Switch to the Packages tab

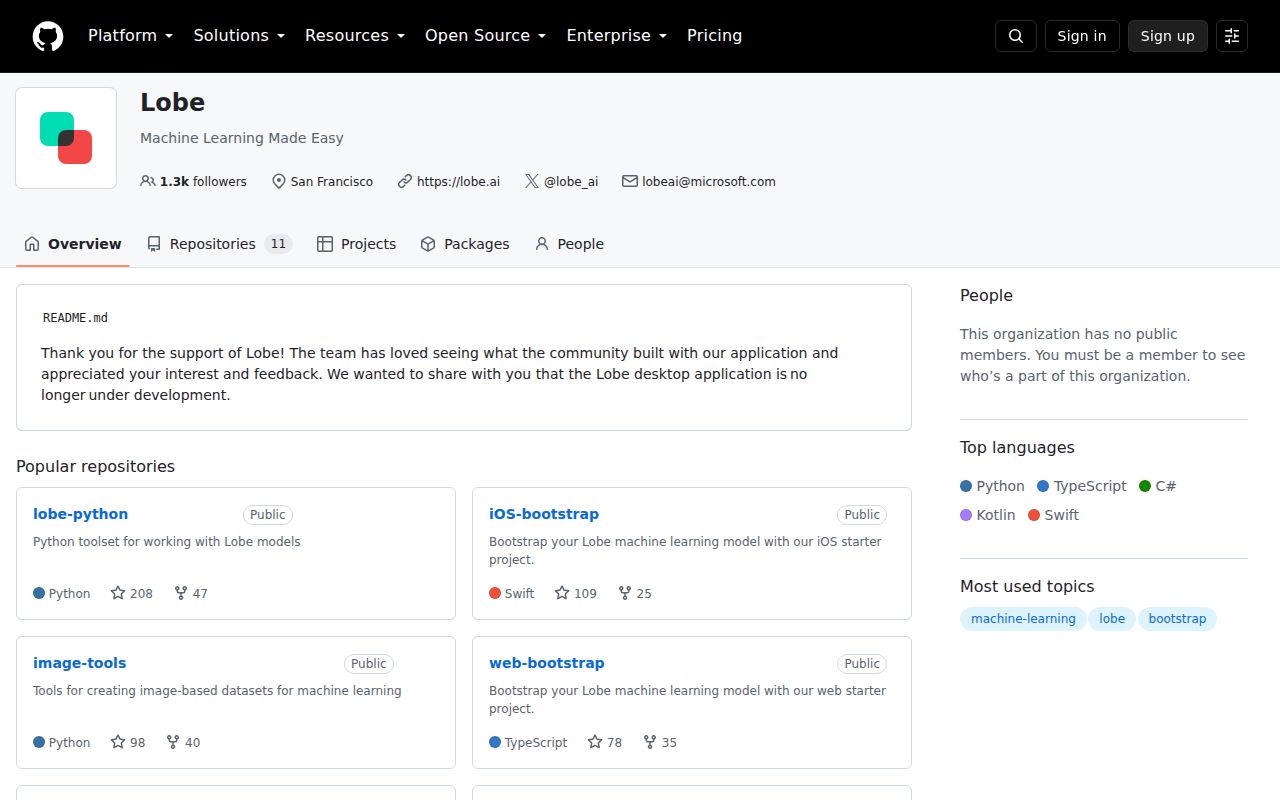tap(465, 244)
